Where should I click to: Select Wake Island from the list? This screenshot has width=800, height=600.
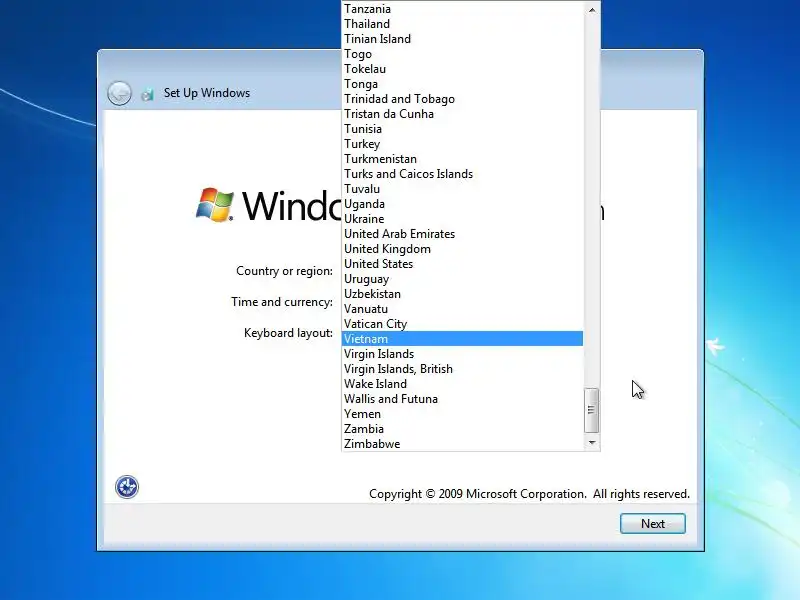tap(462, 384)
